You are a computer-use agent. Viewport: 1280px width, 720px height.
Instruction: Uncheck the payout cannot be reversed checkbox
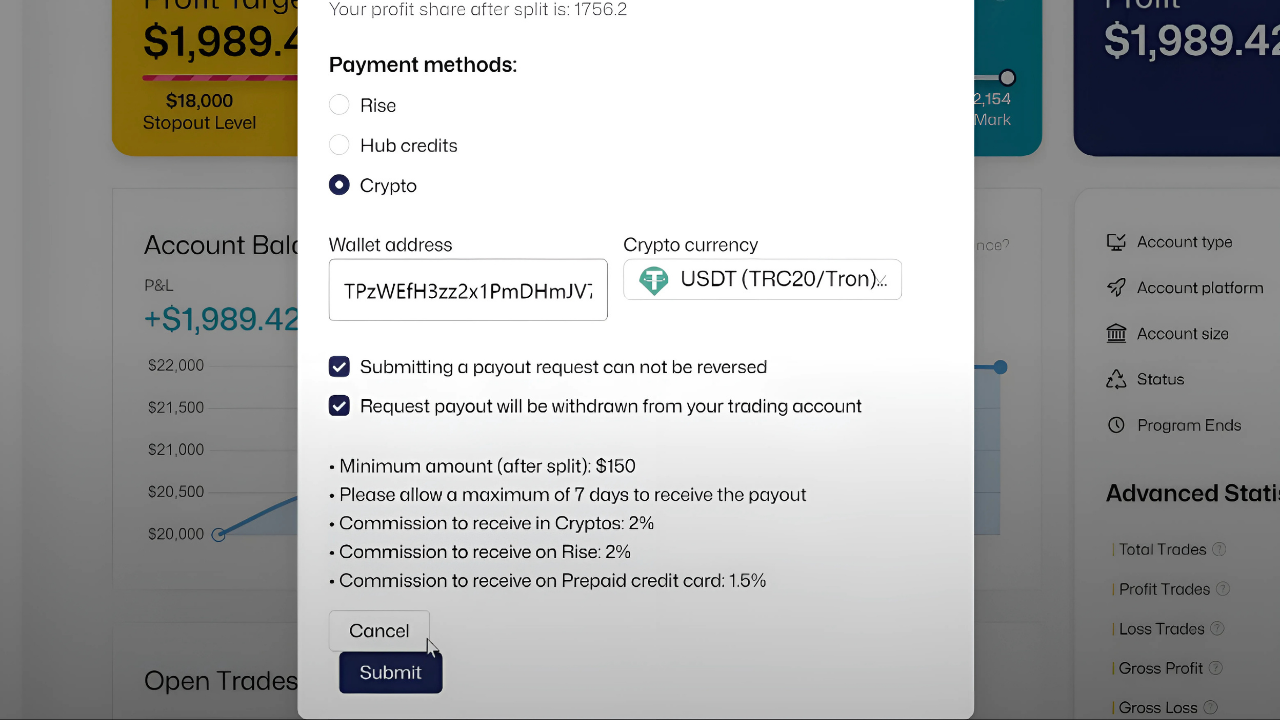(x=340, y=367)
